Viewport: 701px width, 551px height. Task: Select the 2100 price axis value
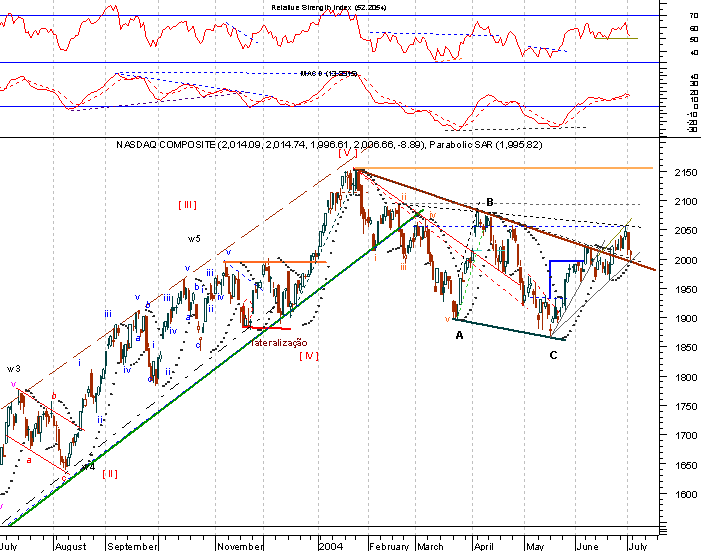click(x=685, y=202)
